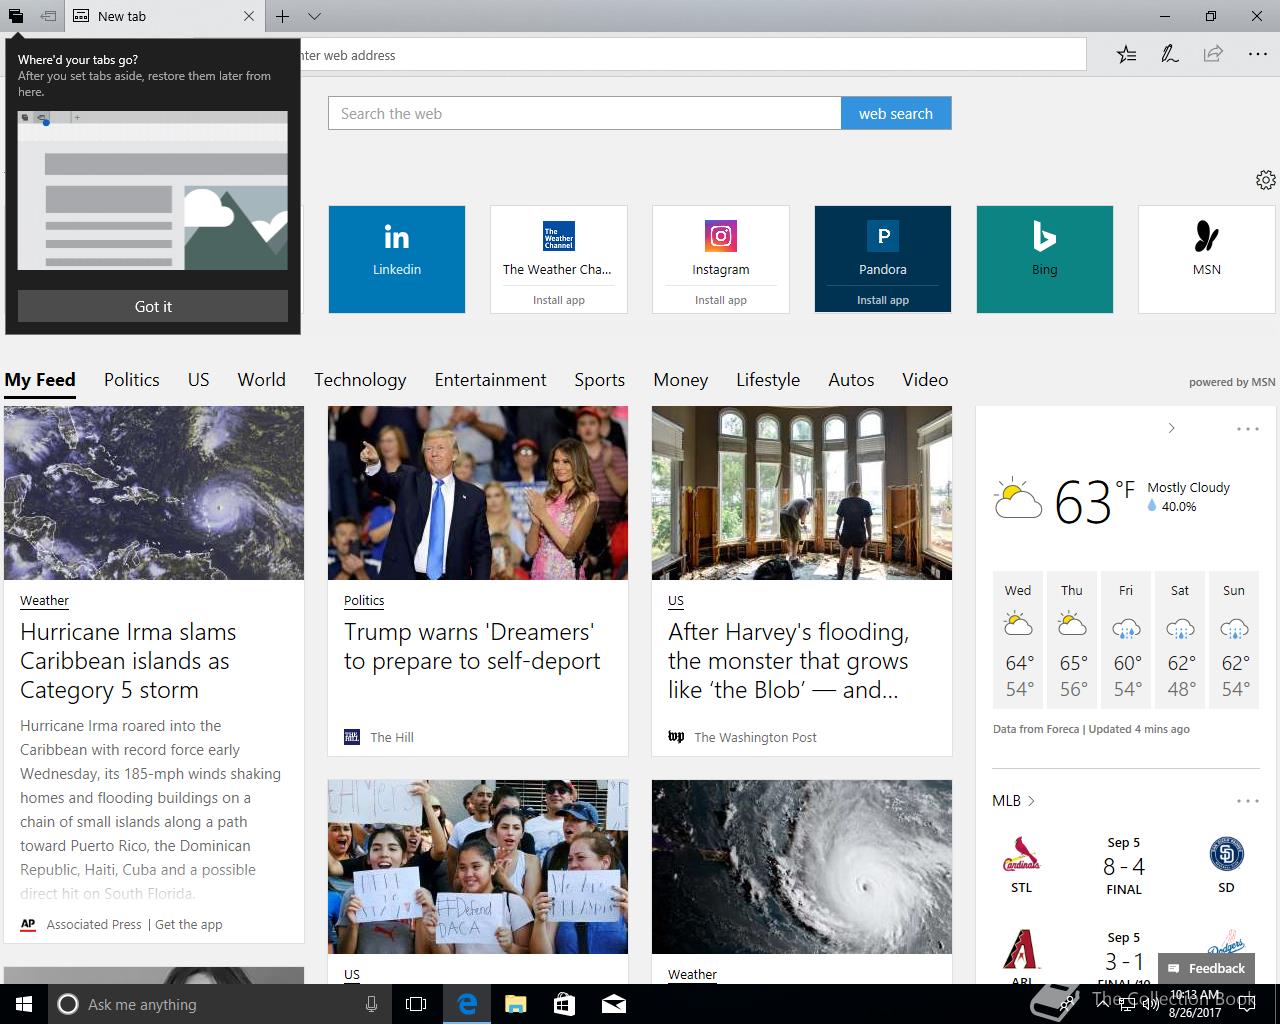This screenshot has width=1280, height=1024.
Task: Select the Sun forecast column
Action: [1234, 640]
